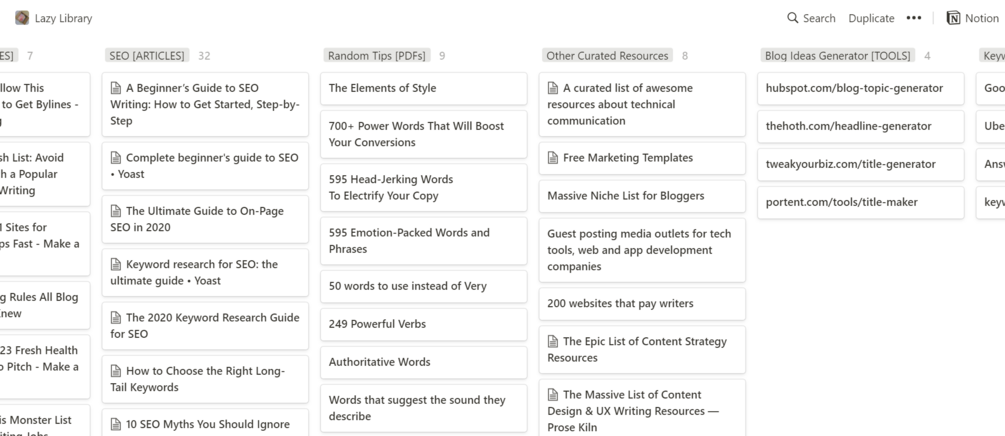Image resolution: width=1005 pixels, height=436 pixels.
Task: Open The Elements of Style card
Action: tap(383, 88)
